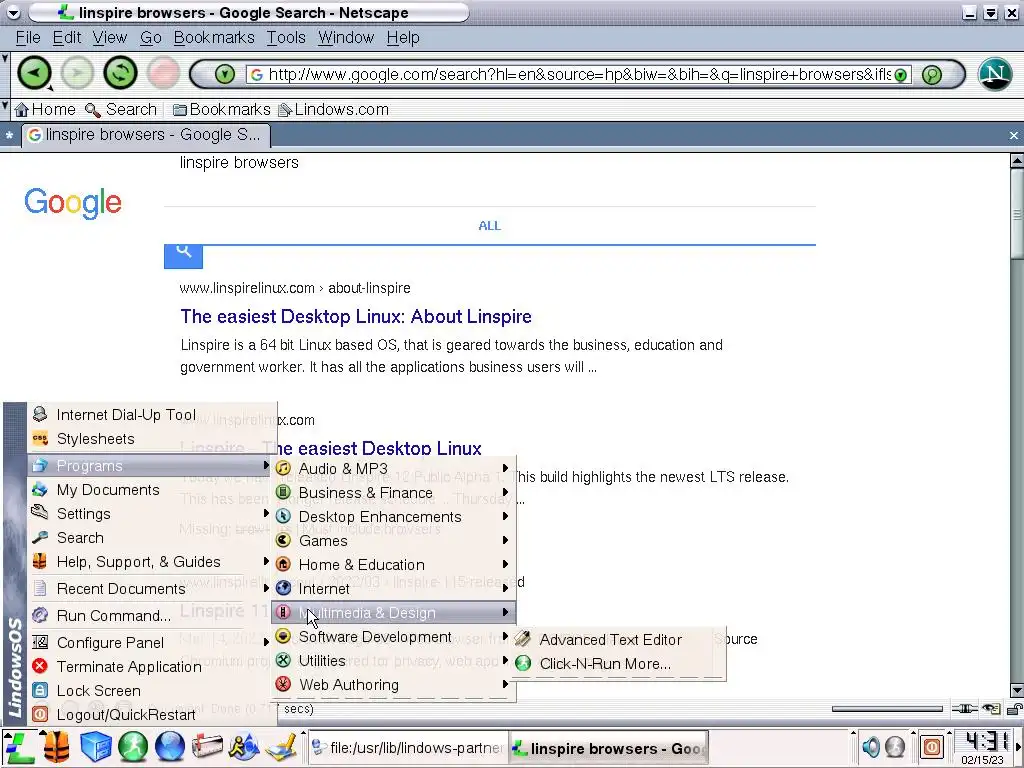Expand Desktop Enhancements category
The width and height of the screenshot is (1024, 768).
click(x=394, y=517)
